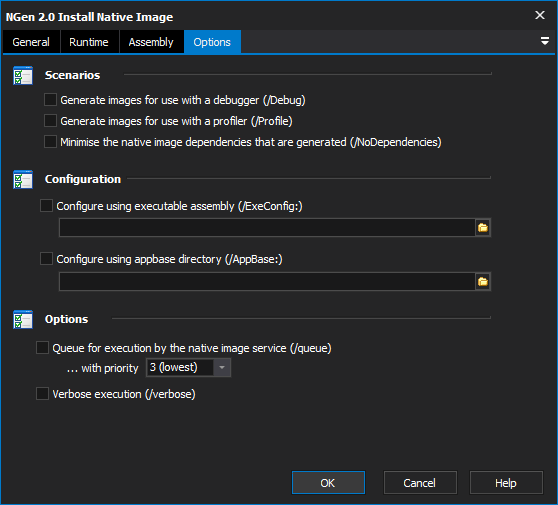Browse for the ExeConfig executable assembly file

[483, 227]
